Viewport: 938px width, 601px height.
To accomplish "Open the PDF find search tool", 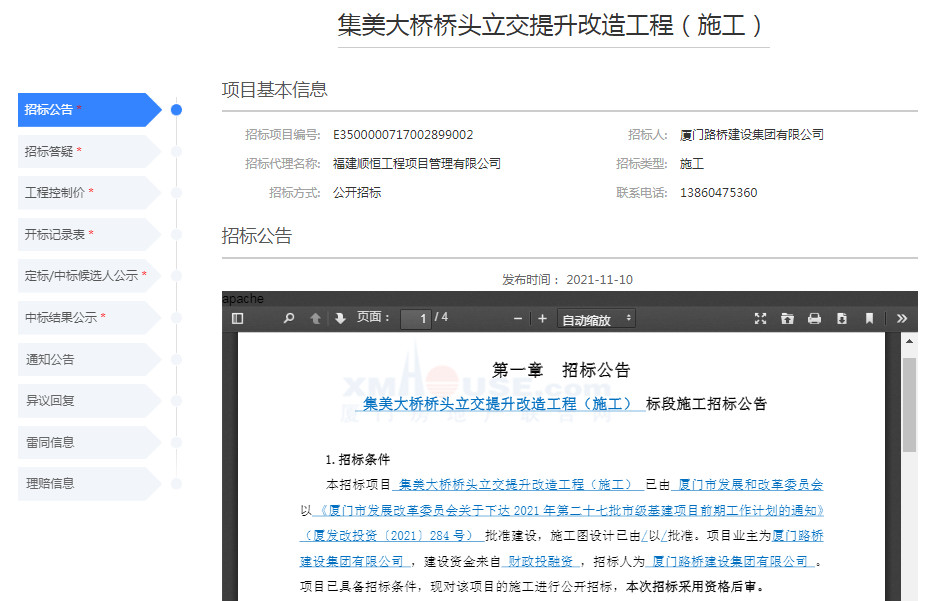I will coord(289,319).
